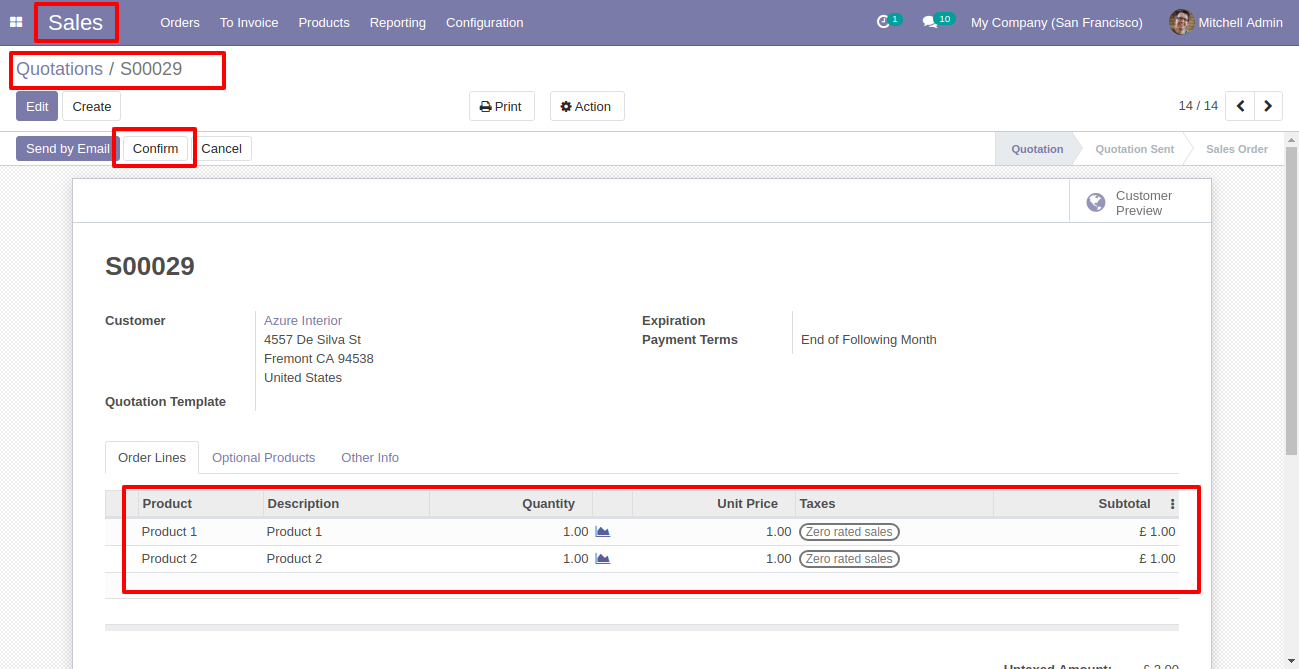Open column options kebab icon in table header
Image resolution: width=1299 pixels, height=669 pixels.
pos(1172,504)
